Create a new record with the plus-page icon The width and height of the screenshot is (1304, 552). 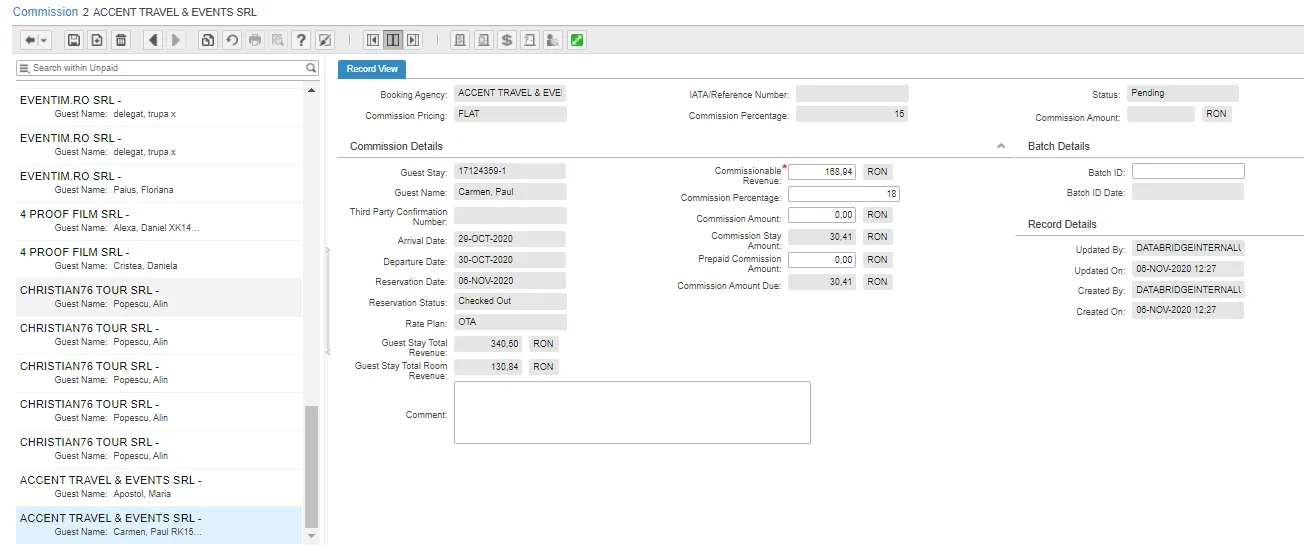point(97,40)
